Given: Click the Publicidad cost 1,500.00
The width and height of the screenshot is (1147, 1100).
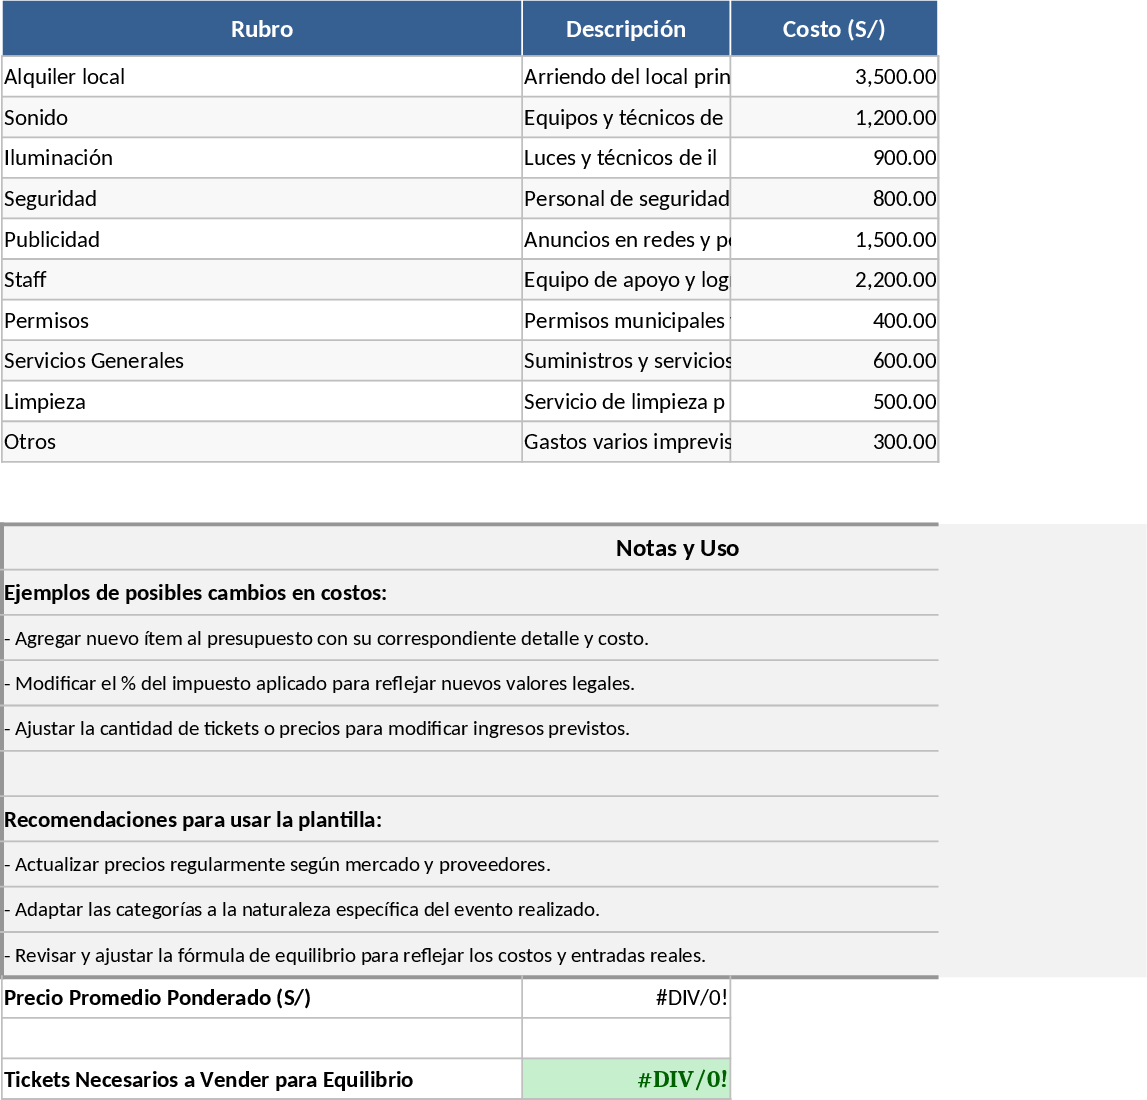Looking at the screenshot, I should [x=834, y=240].
